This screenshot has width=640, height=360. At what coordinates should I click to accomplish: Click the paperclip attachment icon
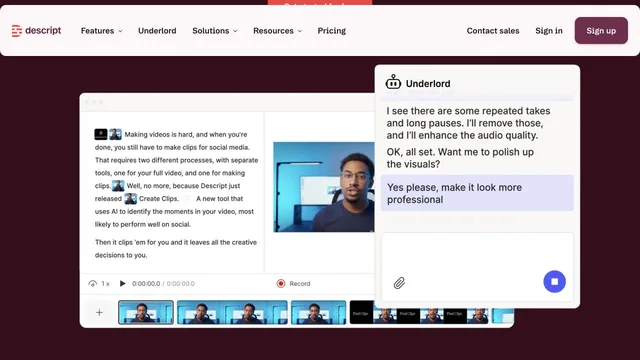coord(399,283)
